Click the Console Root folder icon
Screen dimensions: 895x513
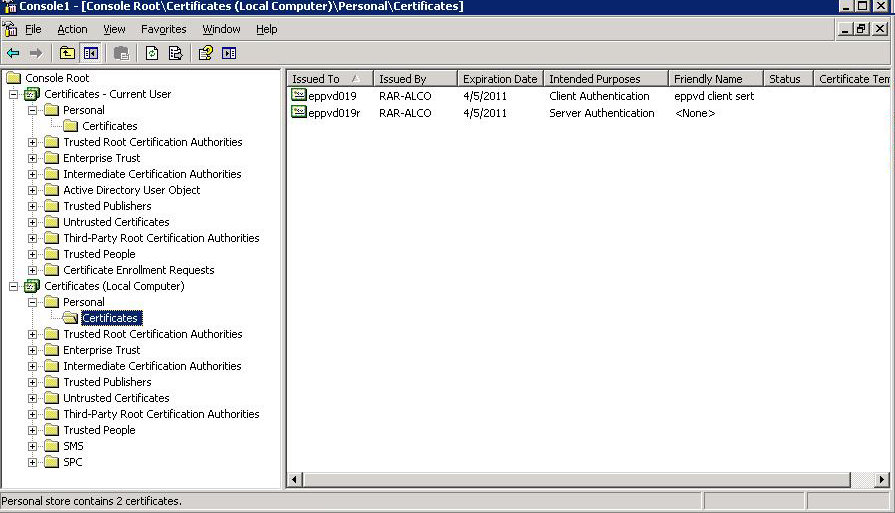(x=14, y=78)
